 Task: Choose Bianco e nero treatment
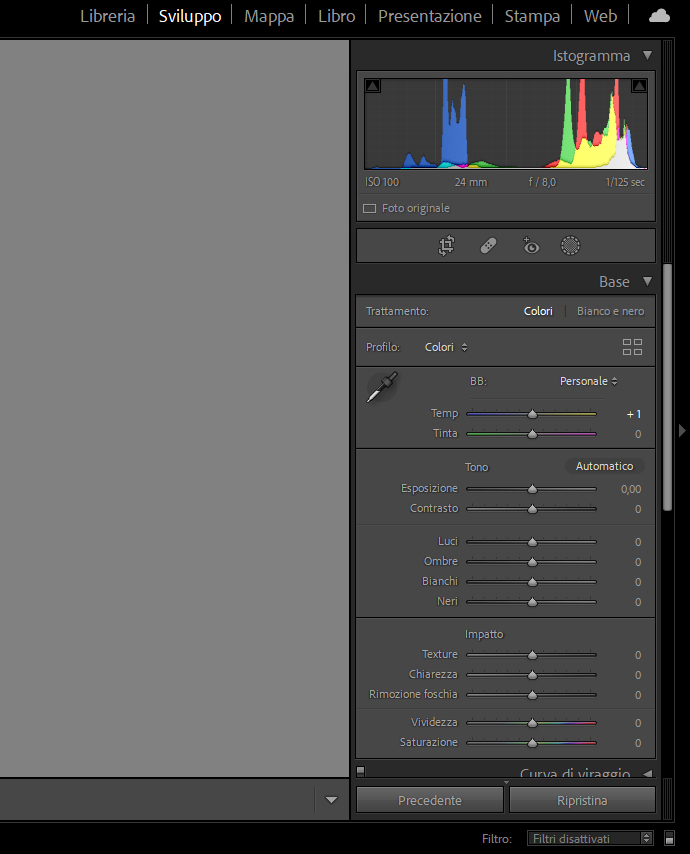click(x=610, y=311)
